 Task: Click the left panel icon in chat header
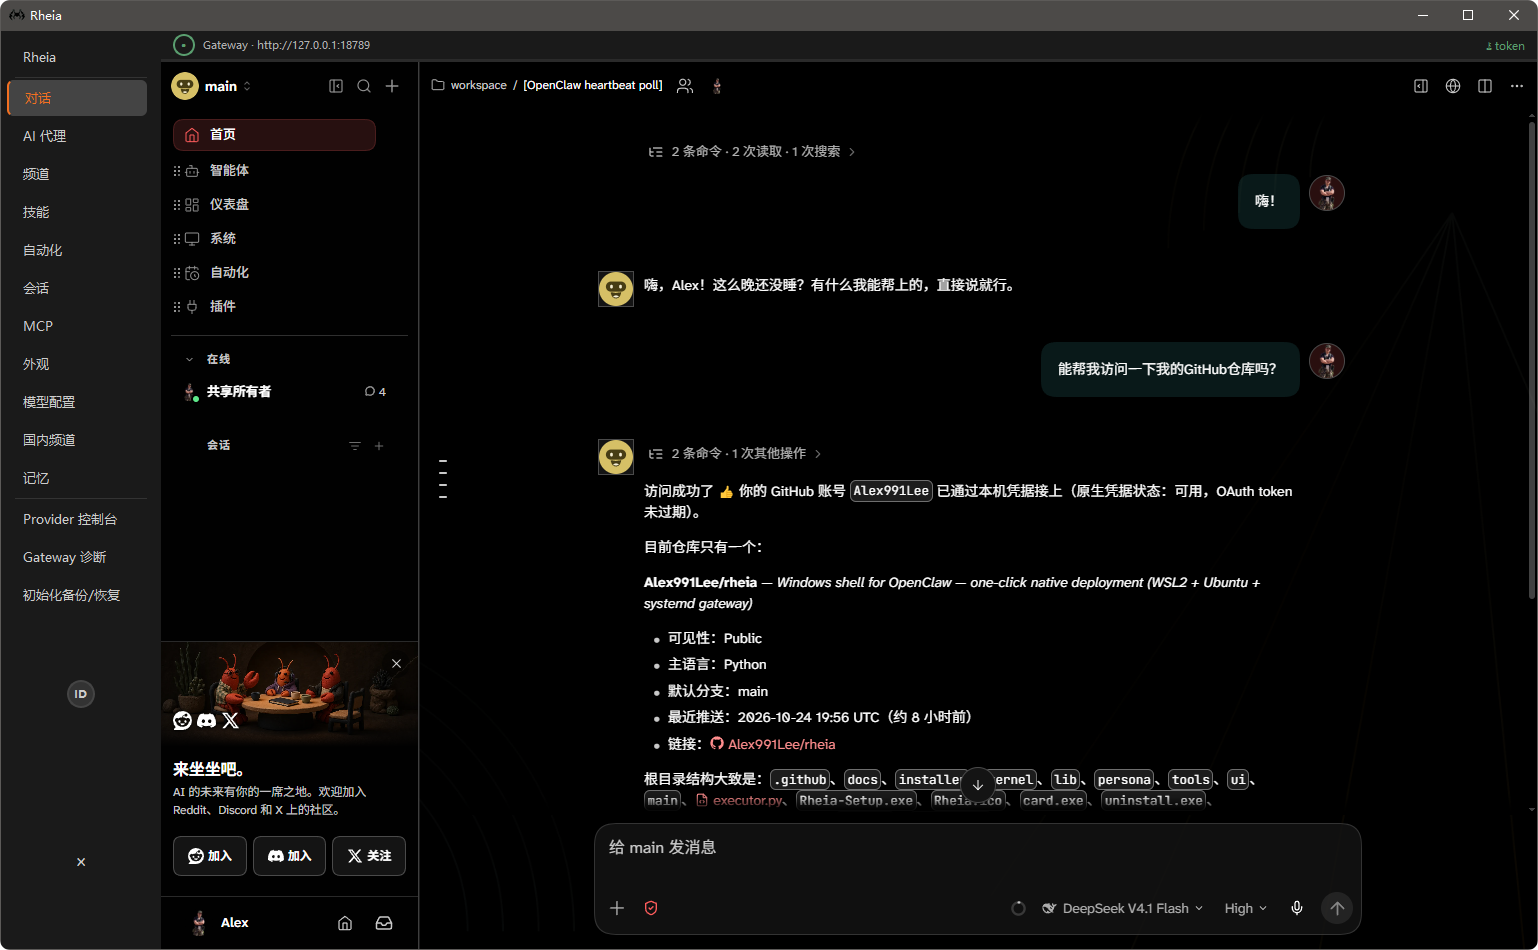tap(1421, 86)
